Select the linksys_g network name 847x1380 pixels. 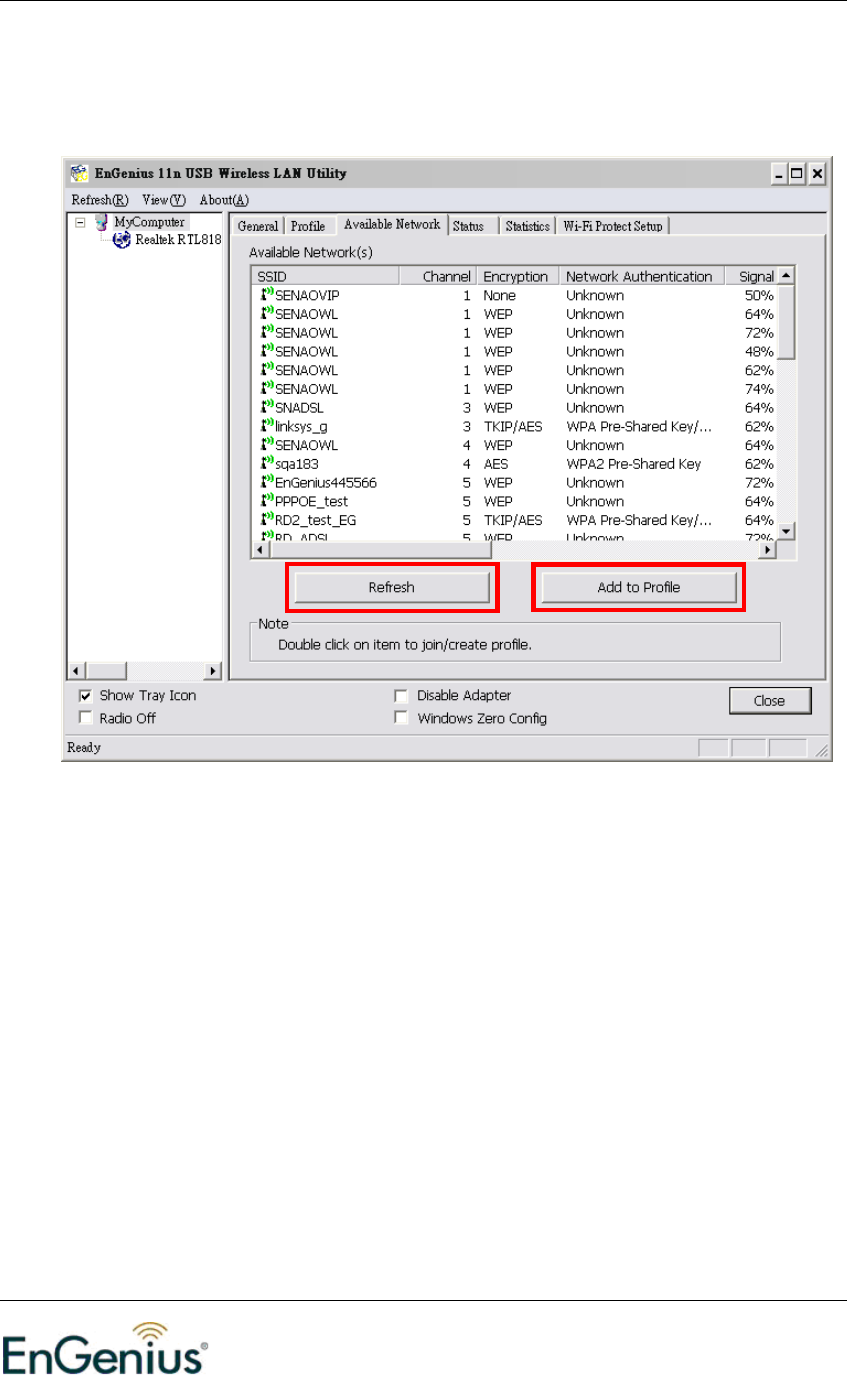tap(301, 427)
